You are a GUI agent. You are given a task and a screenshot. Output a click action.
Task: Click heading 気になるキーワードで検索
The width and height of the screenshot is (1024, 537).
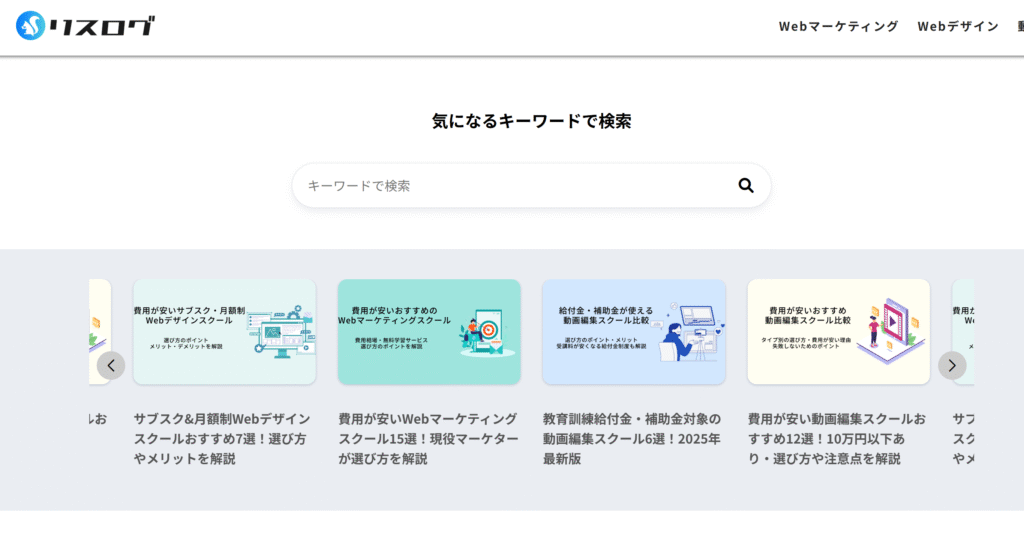point(532,121)
